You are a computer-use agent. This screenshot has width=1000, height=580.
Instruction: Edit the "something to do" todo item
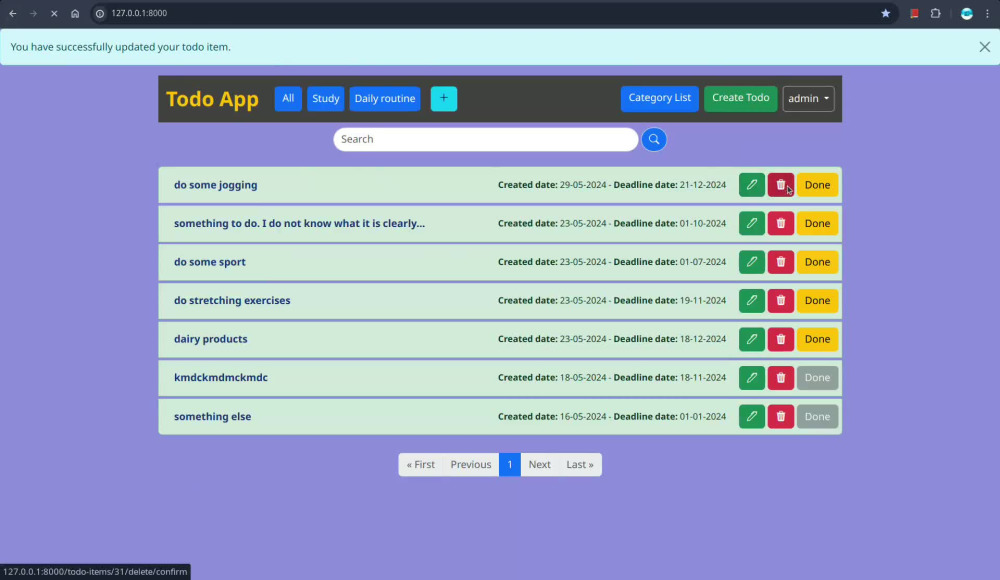(x=751, y=223)
